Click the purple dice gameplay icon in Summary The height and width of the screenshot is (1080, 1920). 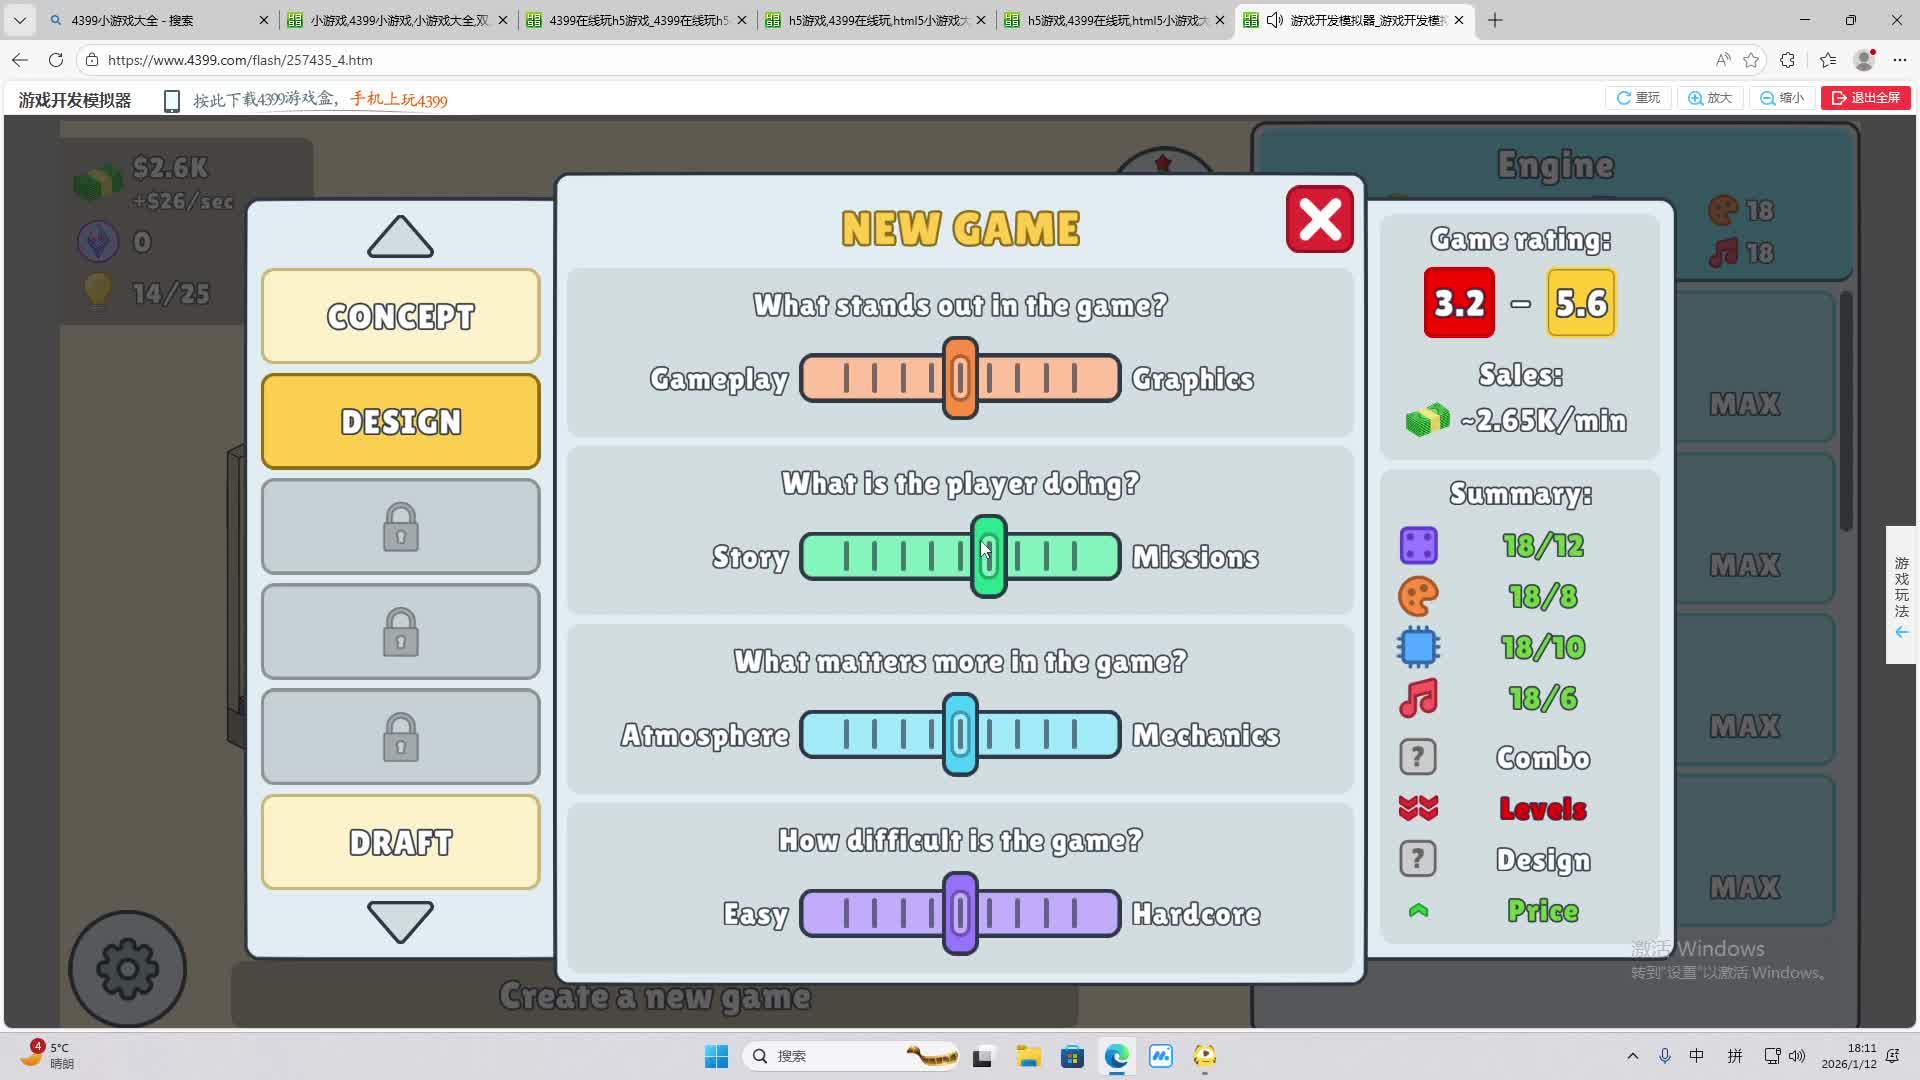[x=1418, y=546]
